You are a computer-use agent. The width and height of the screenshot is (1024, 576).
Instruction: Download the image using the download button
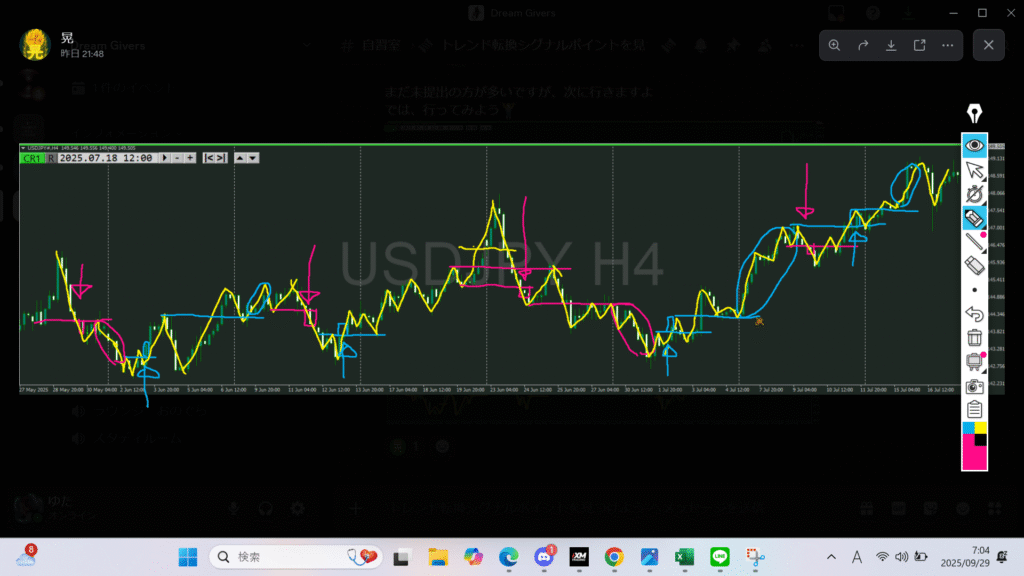tap(890, 45)
